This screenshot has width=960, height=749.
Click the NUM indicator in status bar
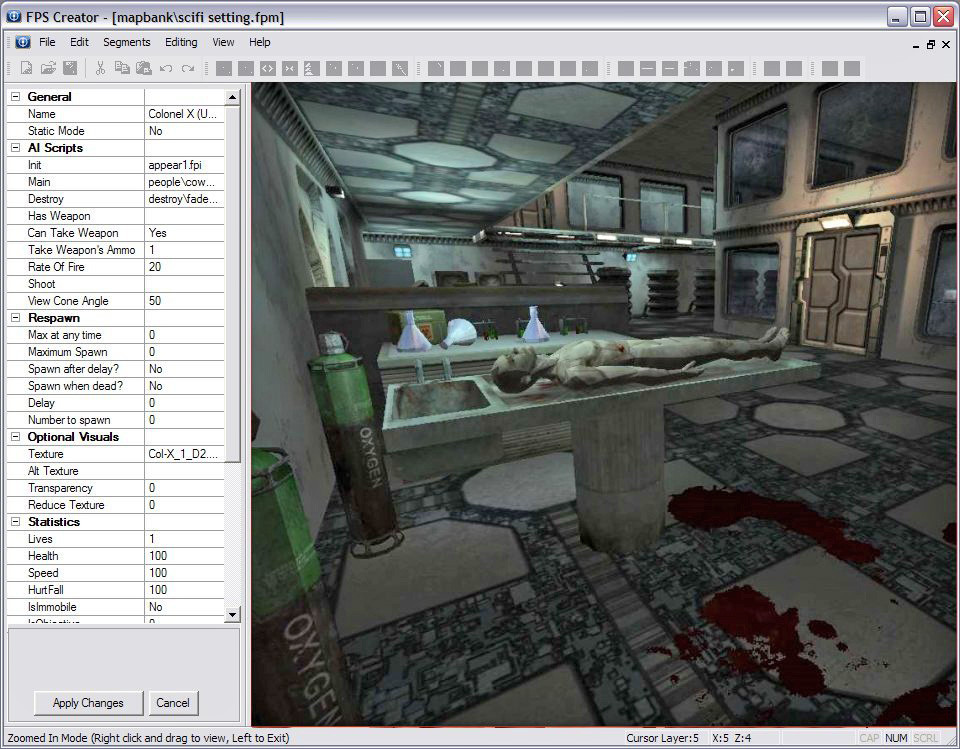tap(896, 738)
